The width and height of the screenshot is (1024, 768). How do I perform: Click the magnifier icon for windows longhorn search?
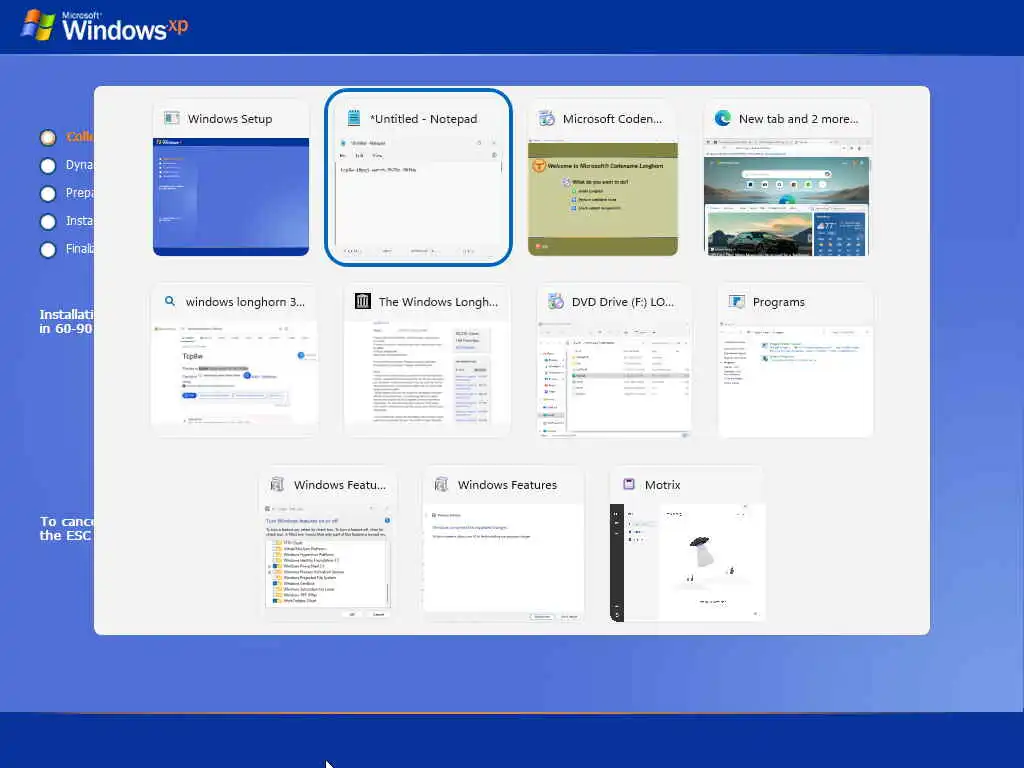170,301
